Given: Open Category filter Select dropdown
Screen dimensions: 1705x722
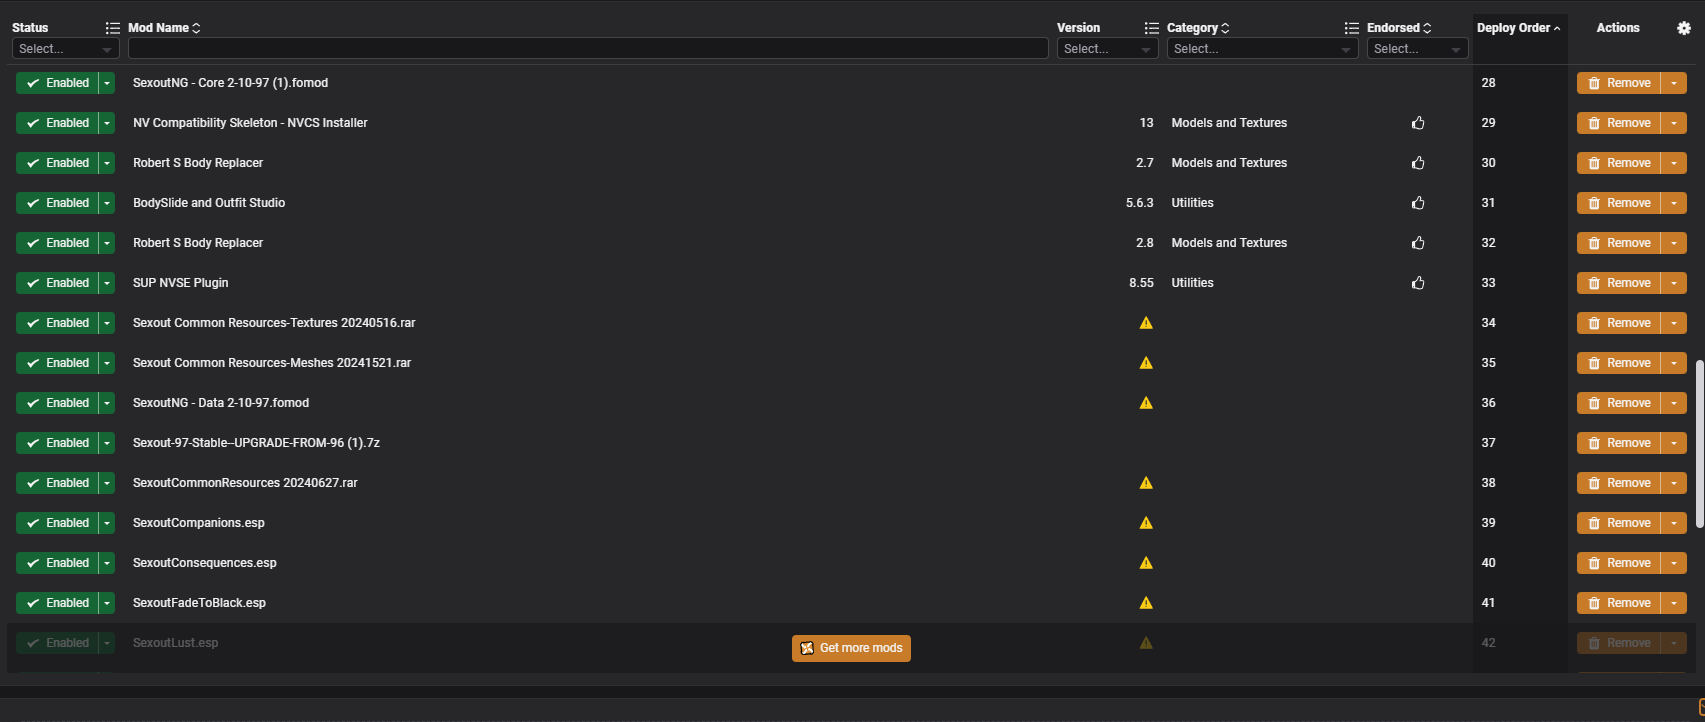Looking at the screenshot, I should (1263, 49).
